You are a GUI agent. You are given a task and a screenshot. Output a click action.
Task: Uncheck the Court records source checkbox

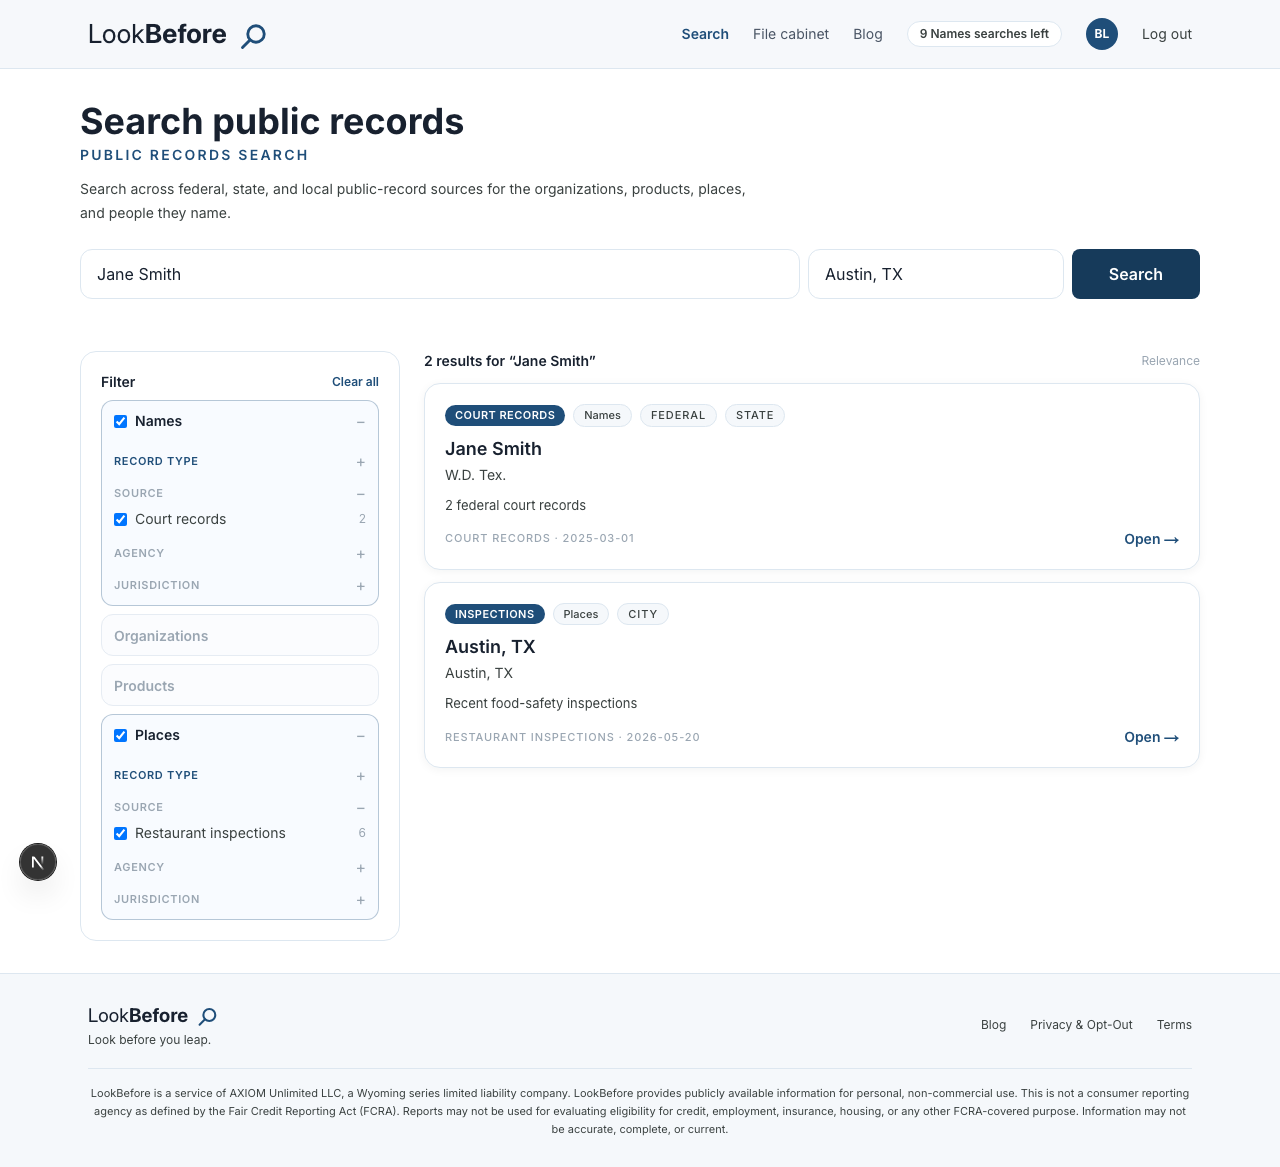click(121, 520)
